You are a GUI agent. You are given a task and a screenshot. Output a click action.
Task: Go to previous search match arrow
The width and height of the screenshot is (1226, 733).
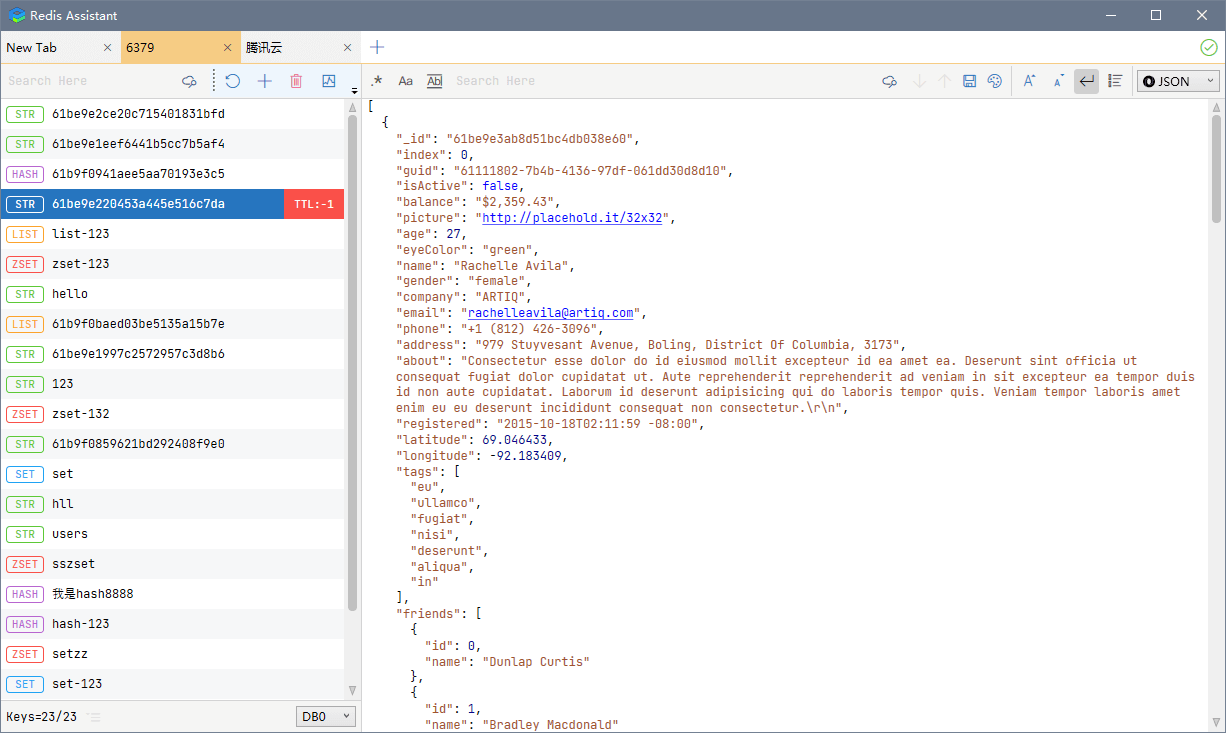(944, 81)
